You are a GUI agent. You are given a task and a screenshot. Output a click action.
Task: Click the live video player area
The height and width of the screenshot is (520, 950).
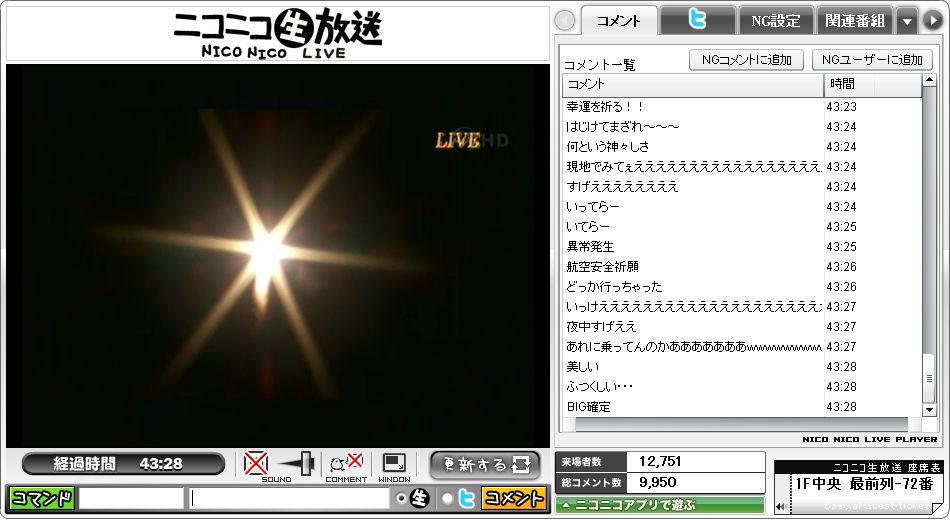tap(277, 255)
